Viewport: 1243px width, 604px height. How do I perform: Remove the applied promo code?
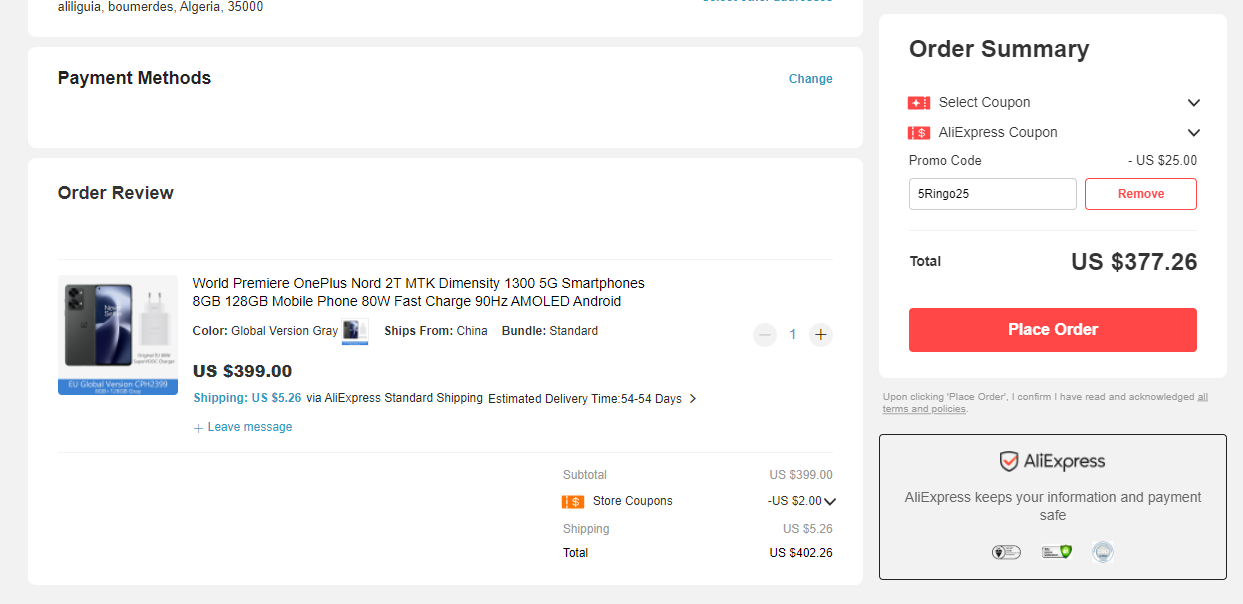(x=1141, y=194)
